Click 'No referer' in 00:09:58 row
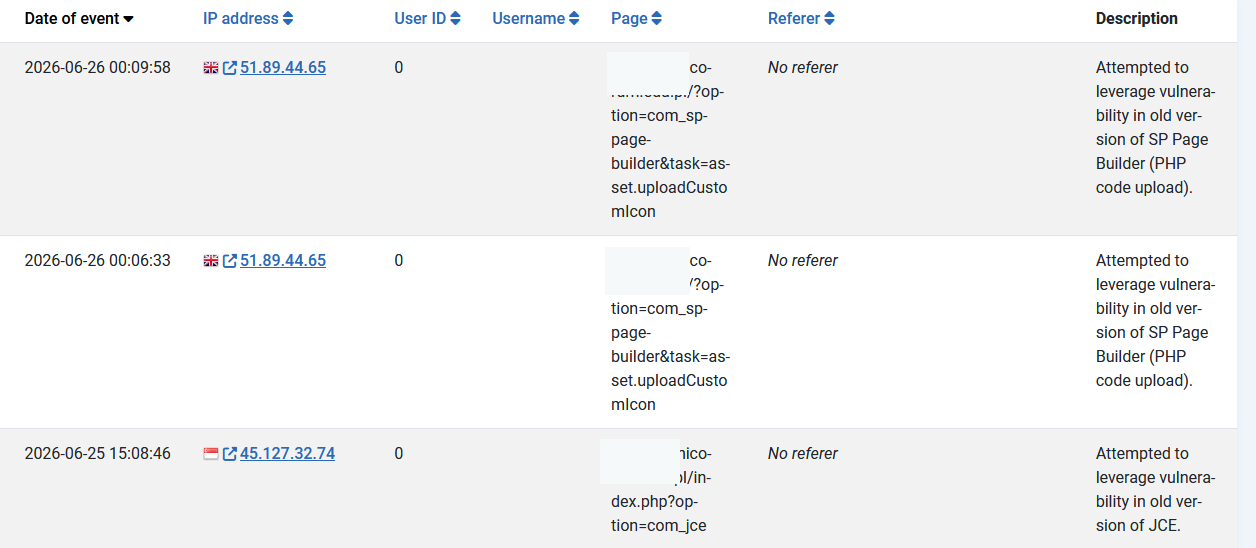The height and width of the screenshot is (548, 1256). [x=803, y=67]
